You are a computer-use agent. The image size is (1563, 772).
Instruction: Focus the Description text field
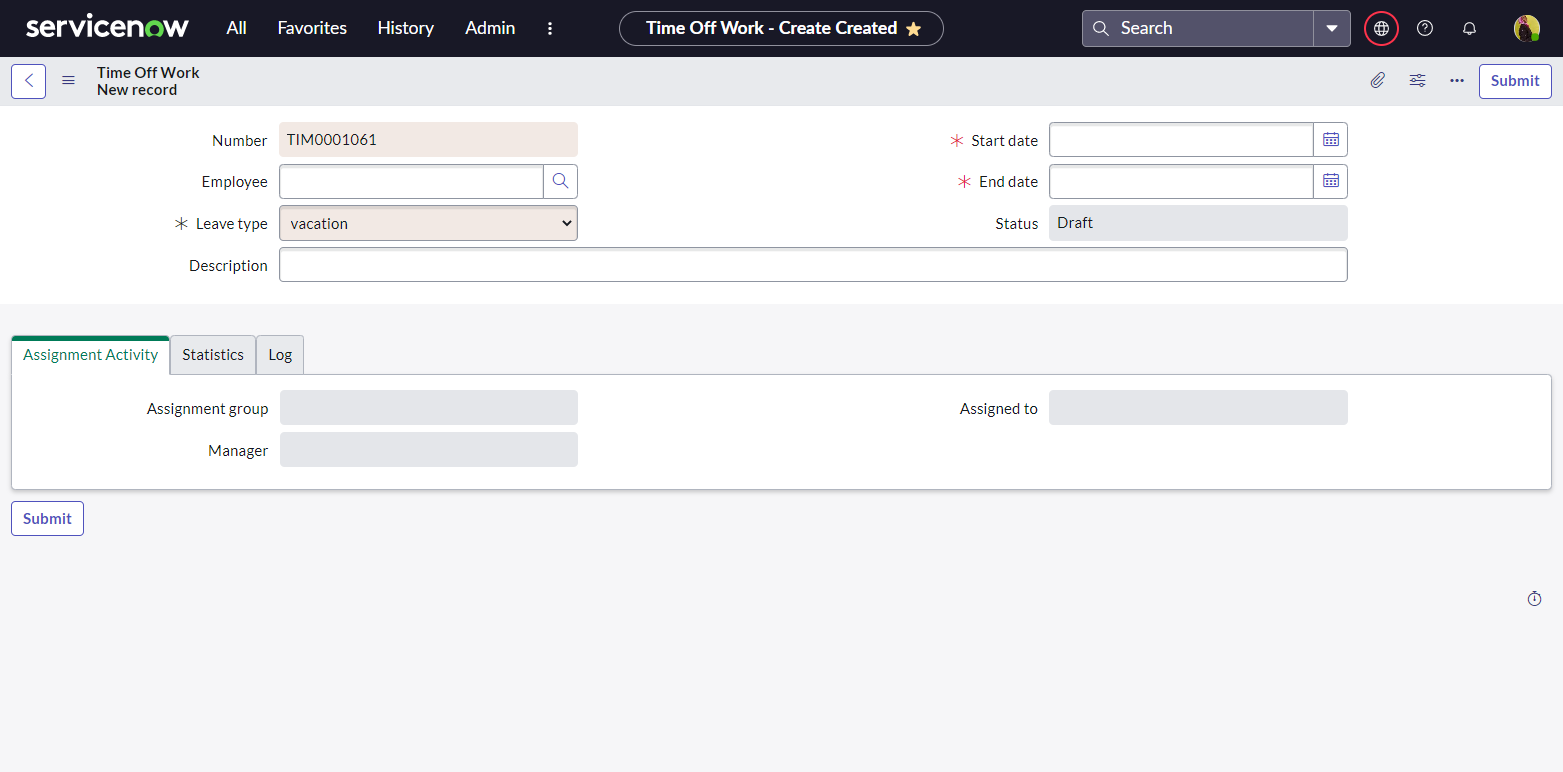[x=812, y=265]
